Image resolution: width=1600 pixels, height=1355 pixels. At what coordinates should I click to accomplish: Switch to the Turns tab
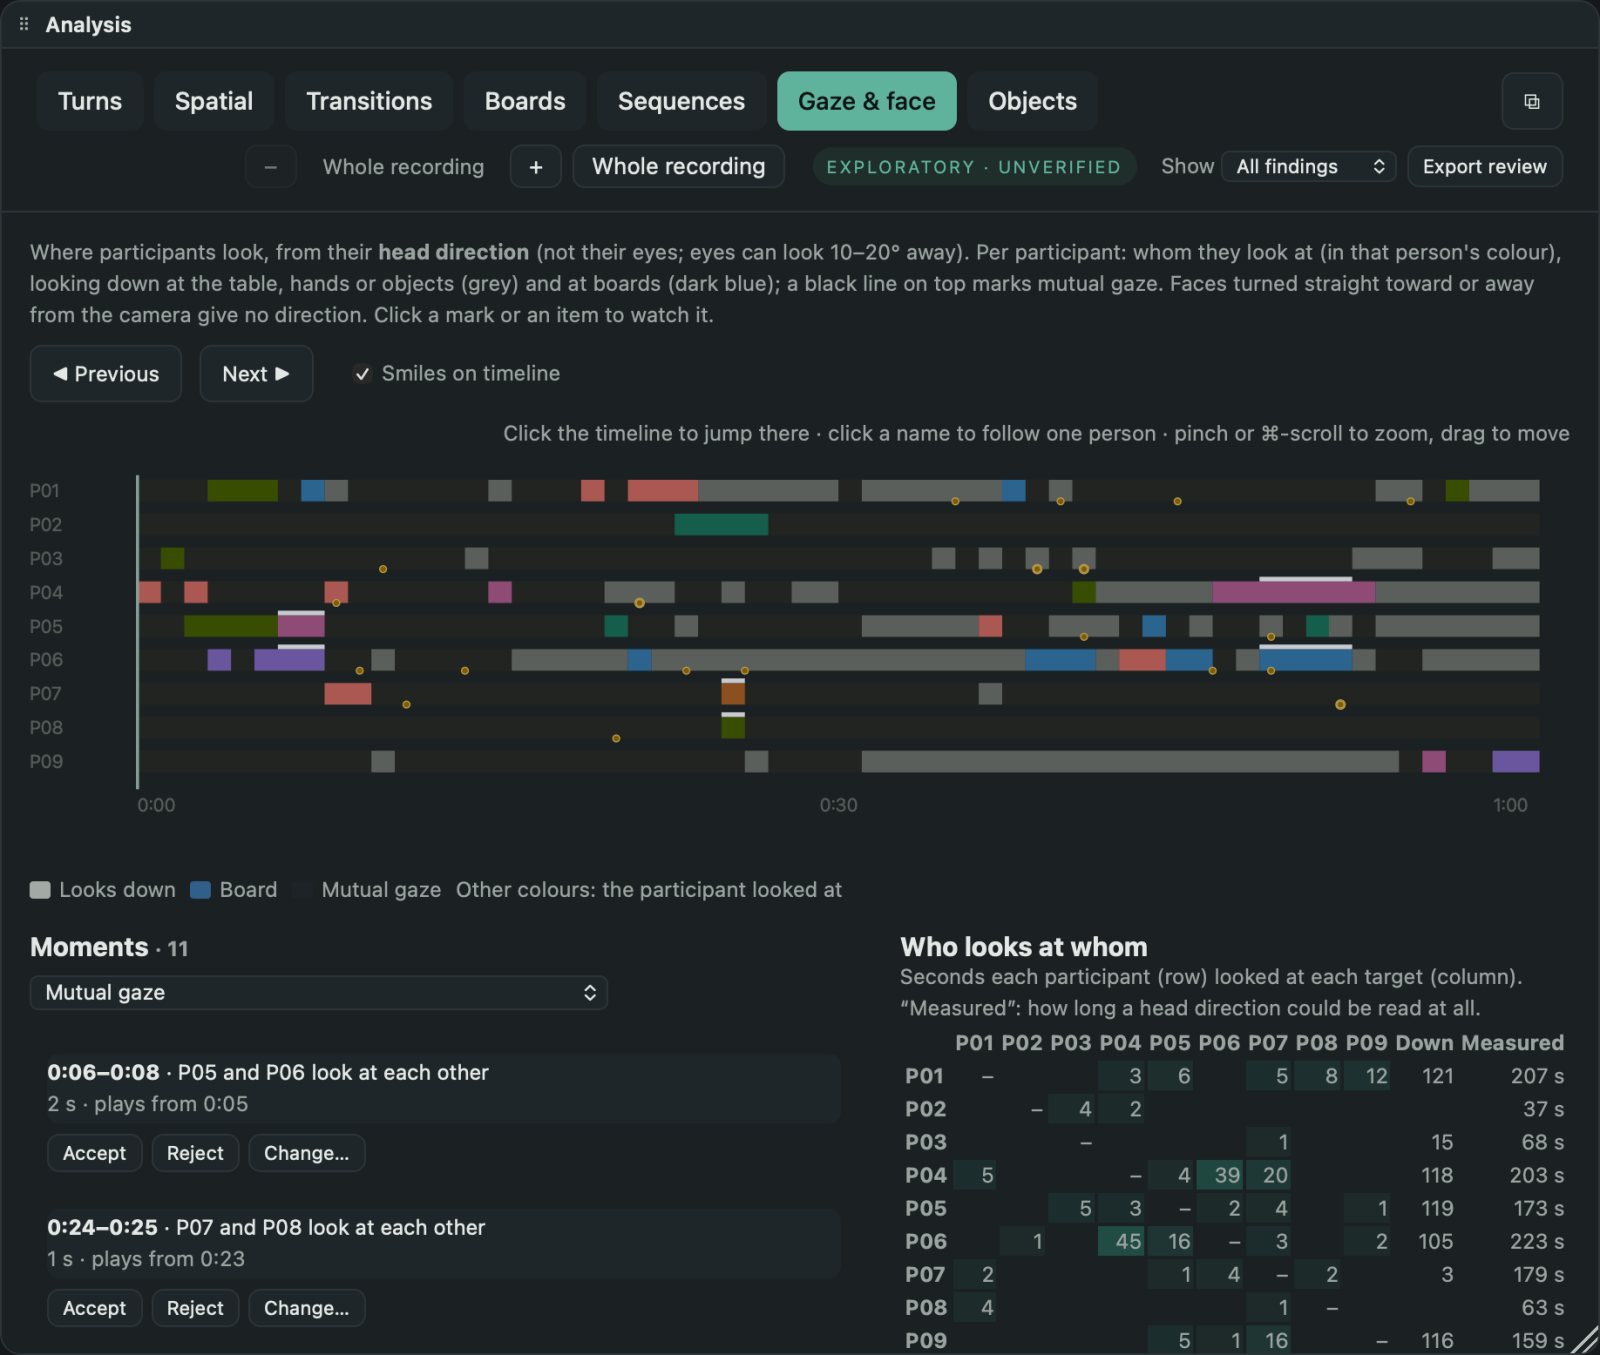click(90, 101)
